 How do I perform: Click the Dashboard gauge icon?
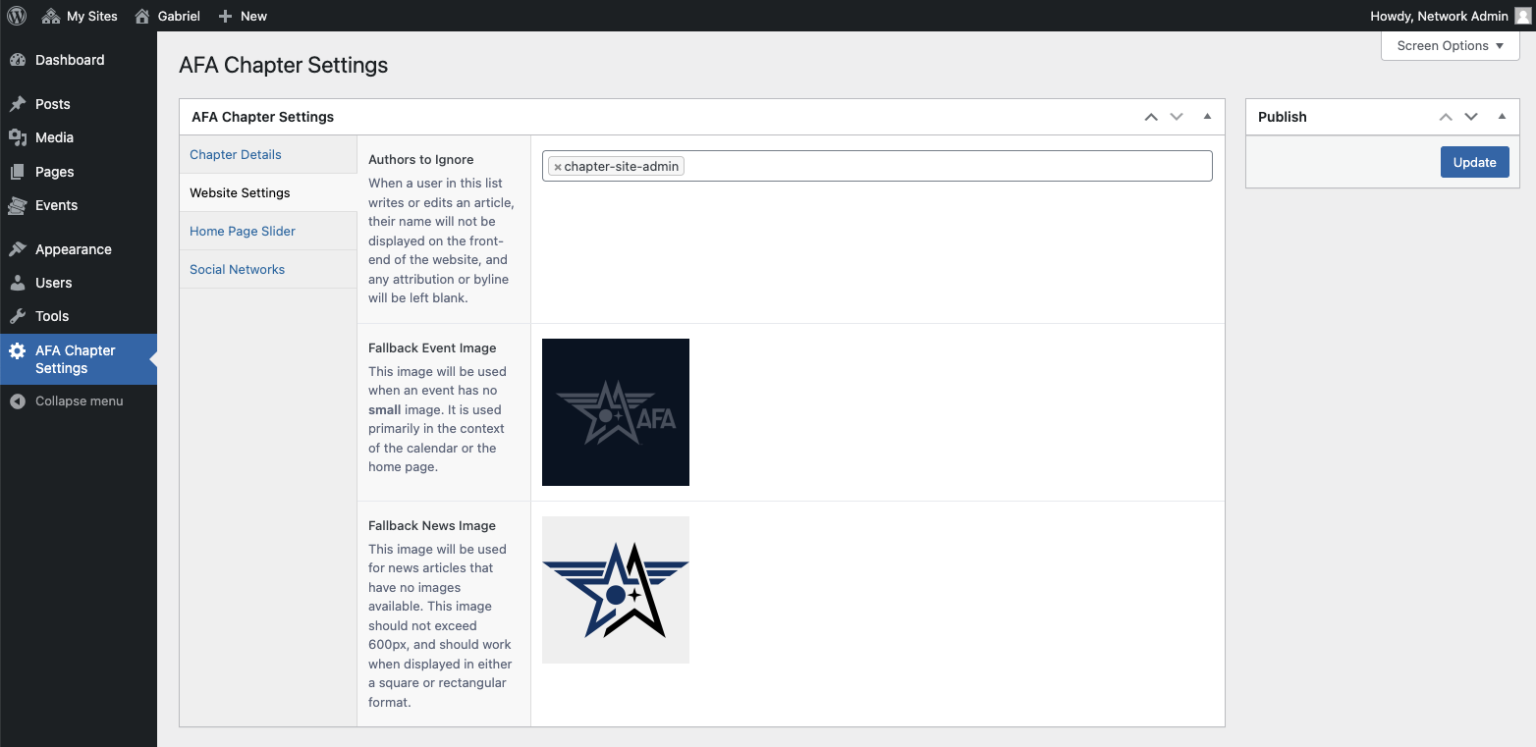coord(17,60)
